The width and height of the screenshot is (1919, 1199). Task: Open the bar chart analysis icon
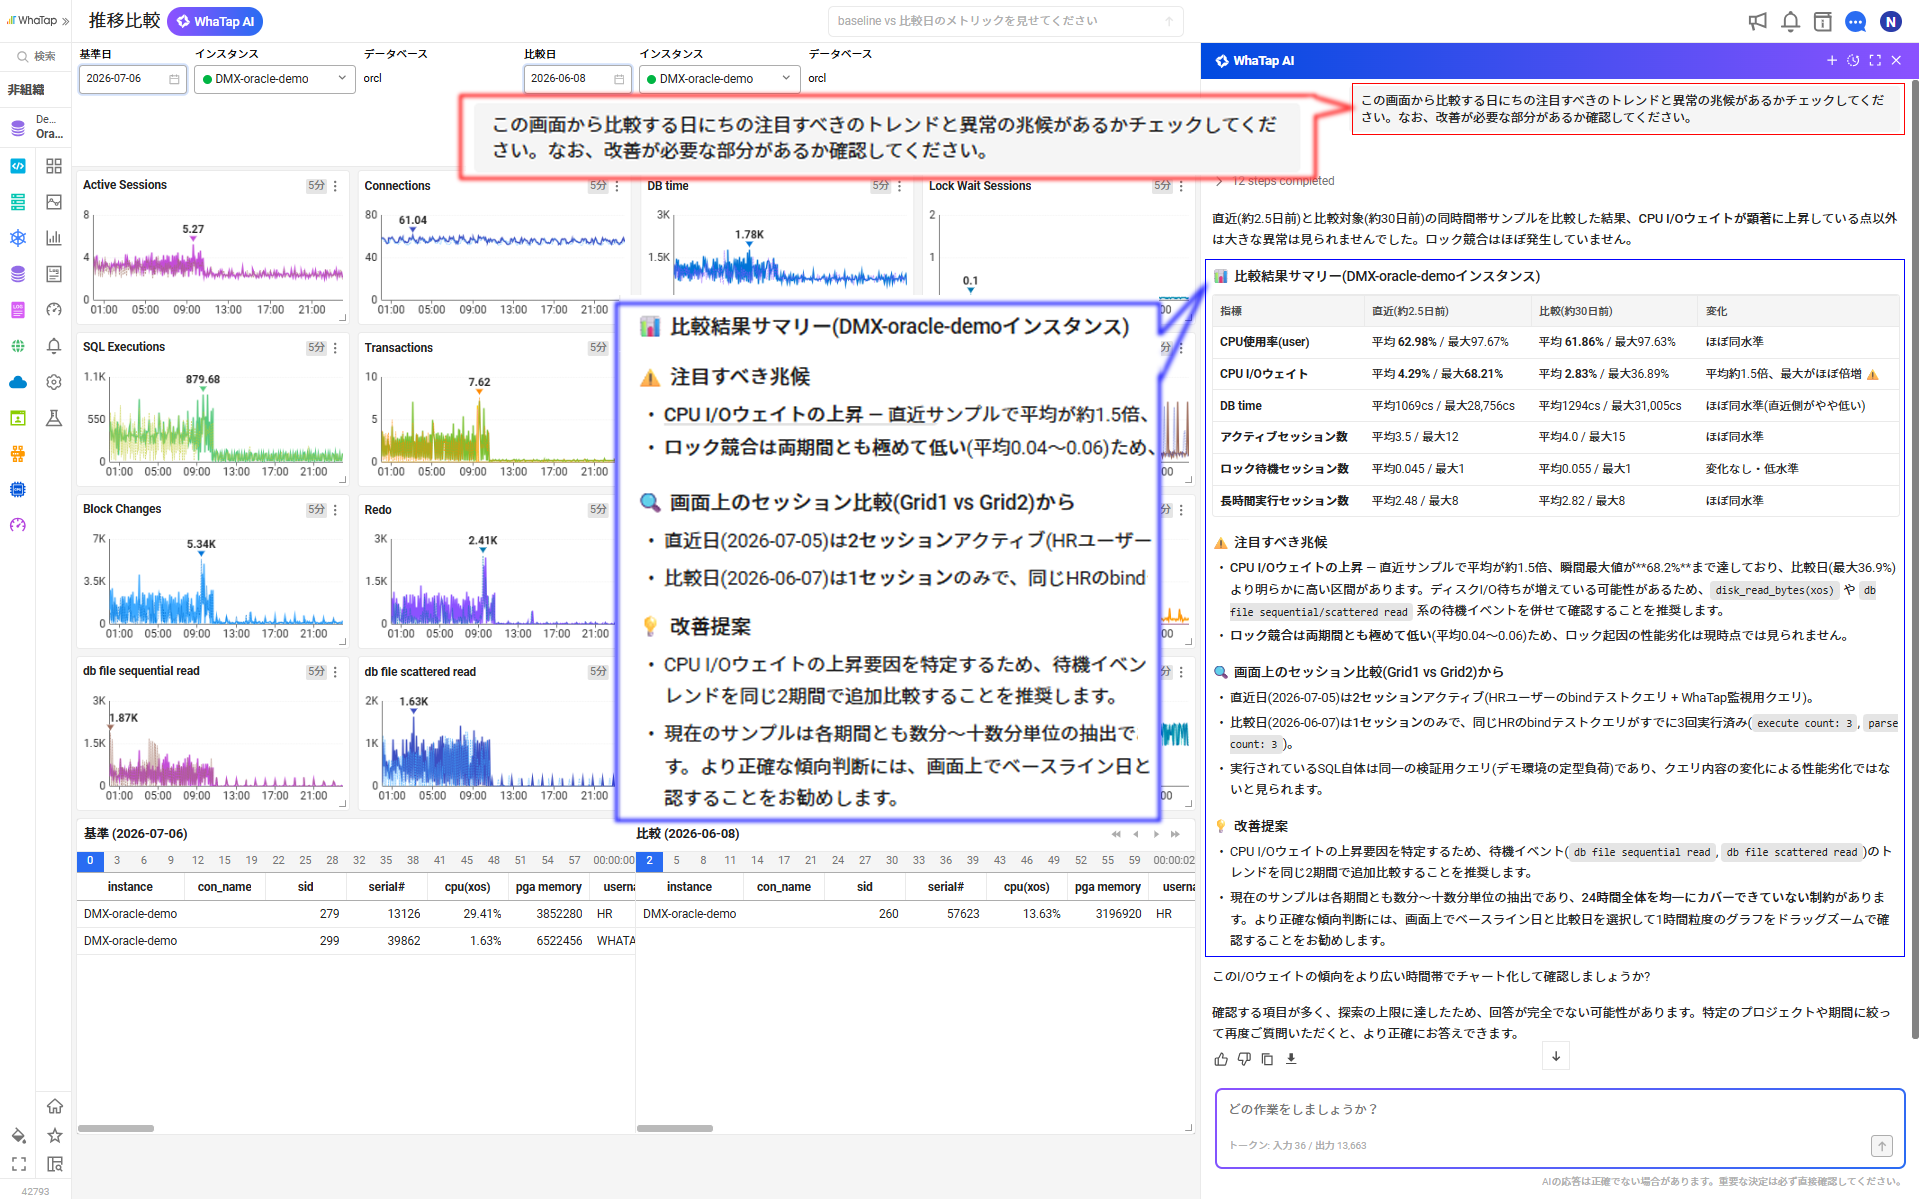(54, 238)
